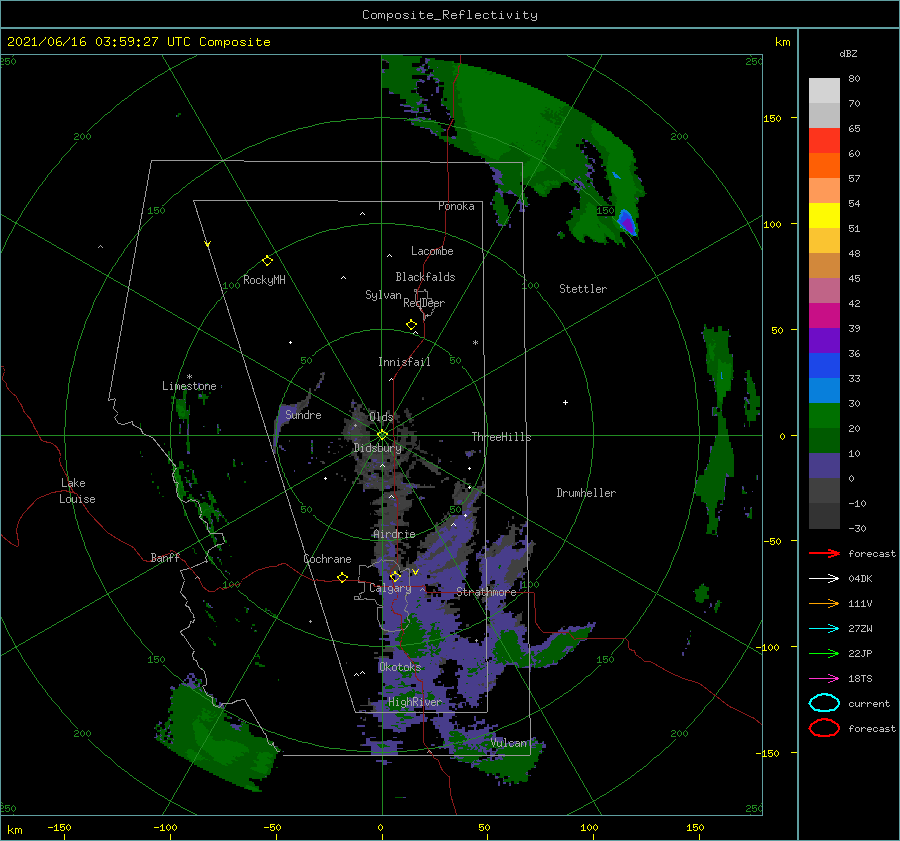Select the lightest gray swatch atop dBZ scale
This screenshot has width=900, height=841.
(x=824, y=91)
